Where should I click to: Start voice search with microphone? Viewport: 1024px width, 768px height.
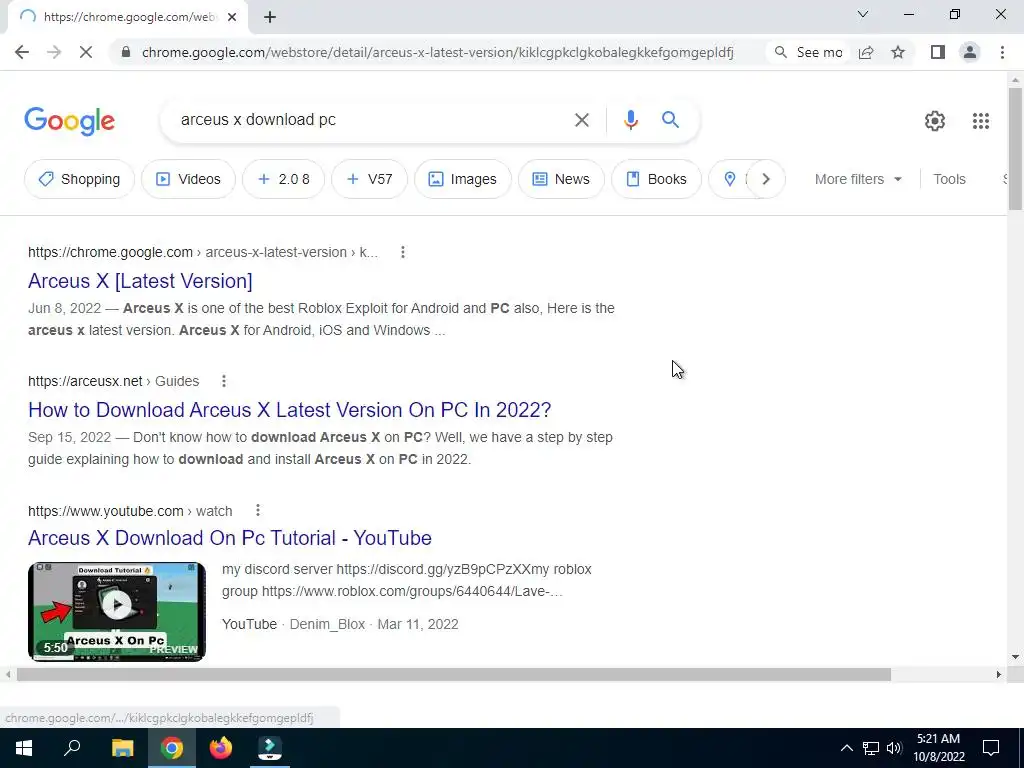pos(630,120)
